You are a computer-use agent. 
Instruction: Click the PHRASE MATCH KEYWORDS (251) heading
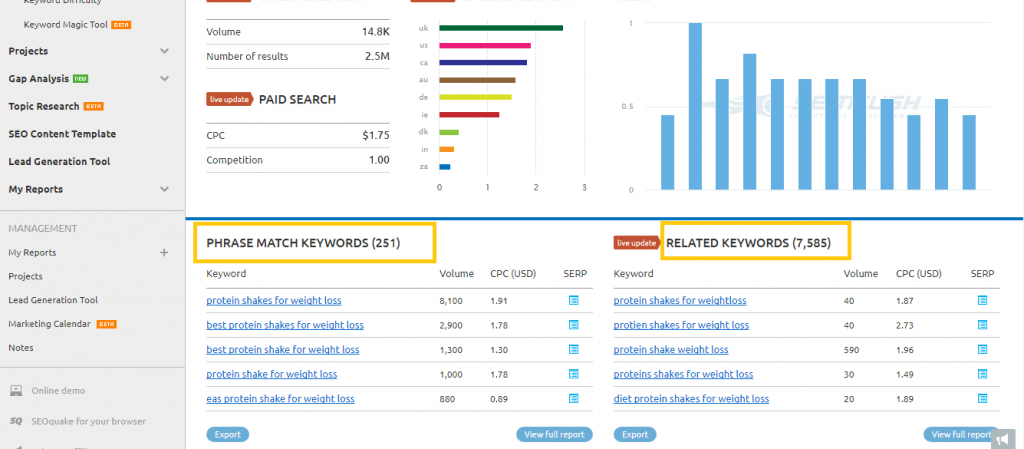tap(303, 243)
